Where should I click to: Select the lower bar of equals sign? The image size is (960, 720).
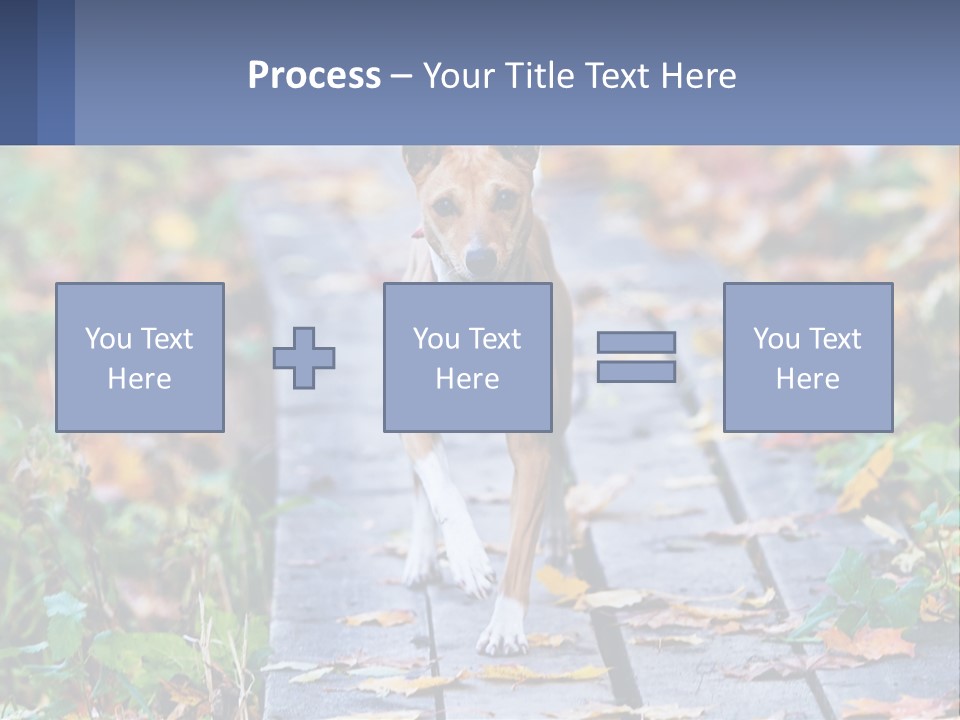(637, 372)
